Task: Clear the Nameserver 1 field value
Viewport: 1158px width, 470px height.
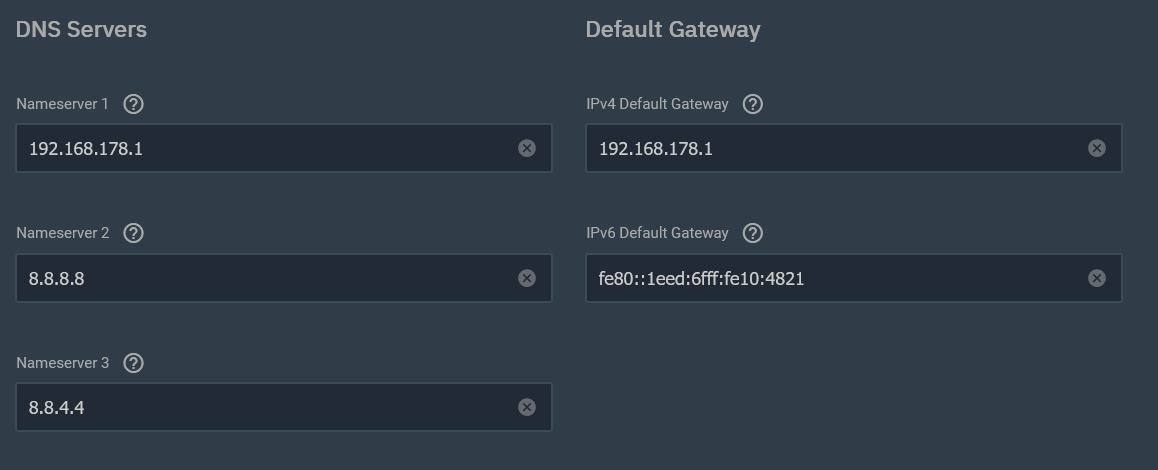Action: click(527, 148)
